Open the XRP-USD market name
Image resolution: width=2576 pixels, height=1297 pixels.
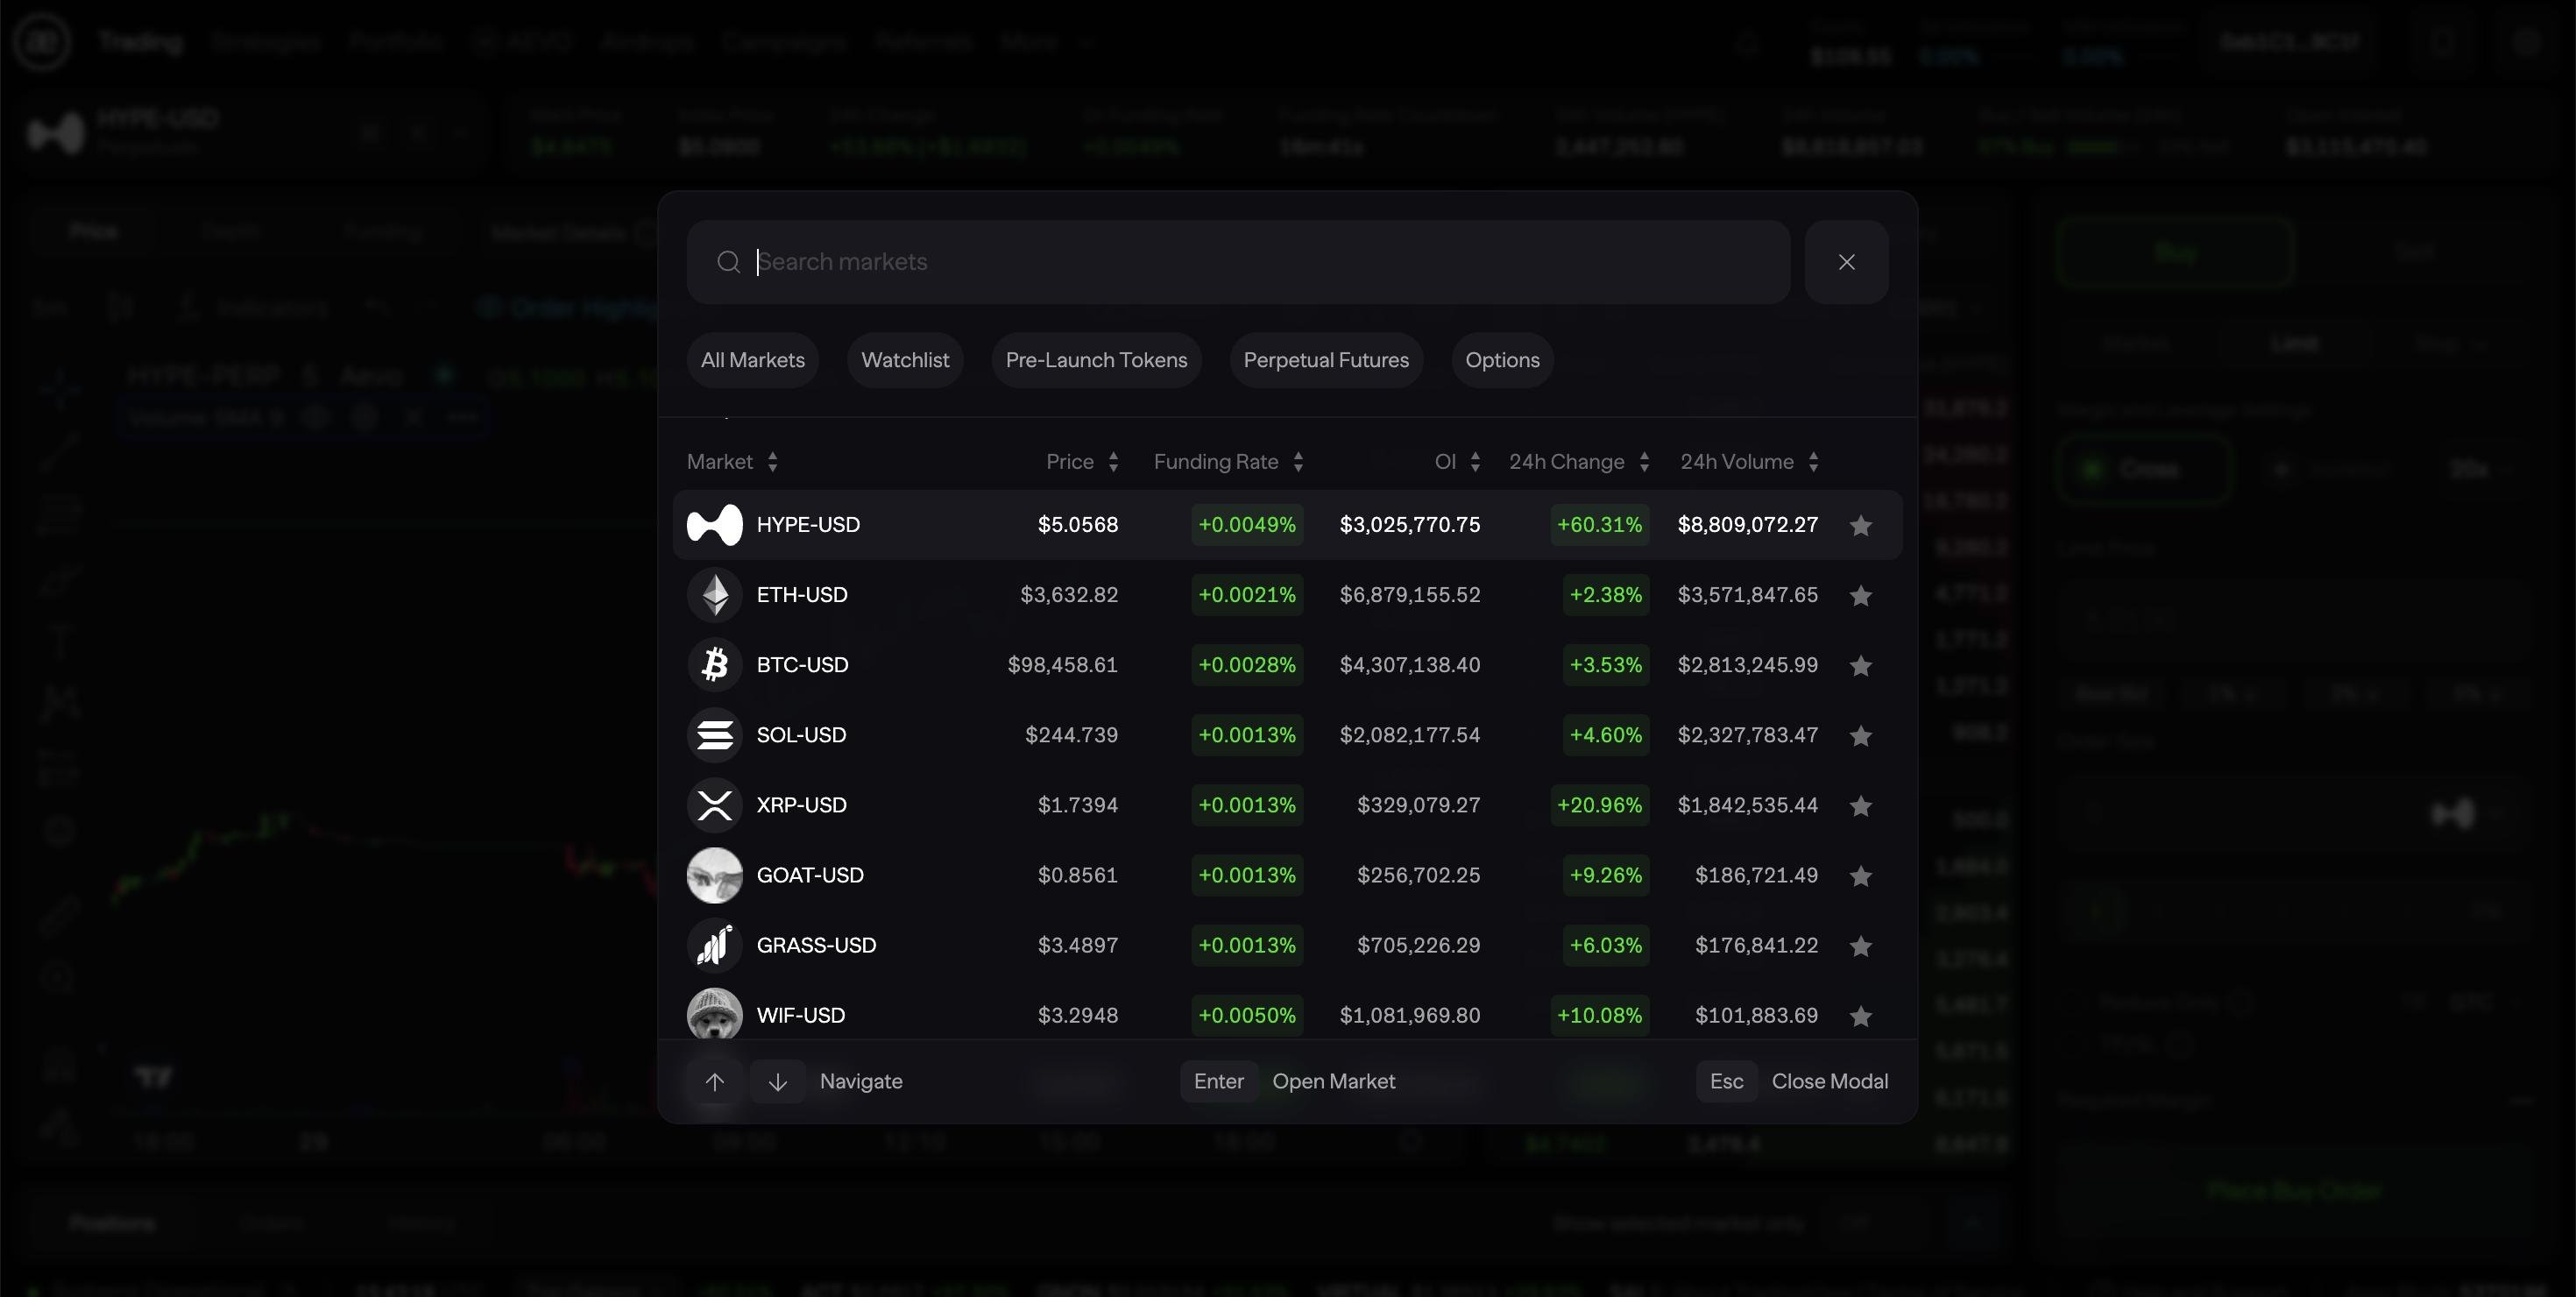tap(801, 805)
